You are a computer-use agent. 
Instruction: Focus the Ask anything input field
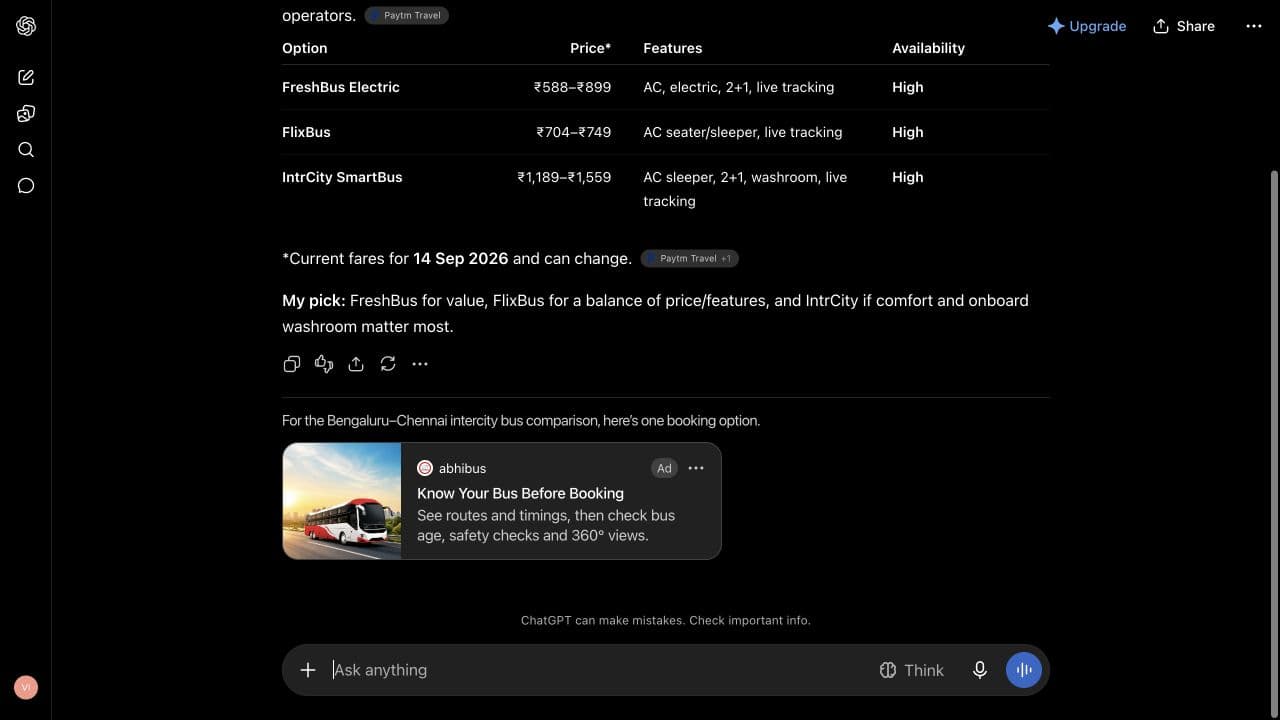point(600,670)
